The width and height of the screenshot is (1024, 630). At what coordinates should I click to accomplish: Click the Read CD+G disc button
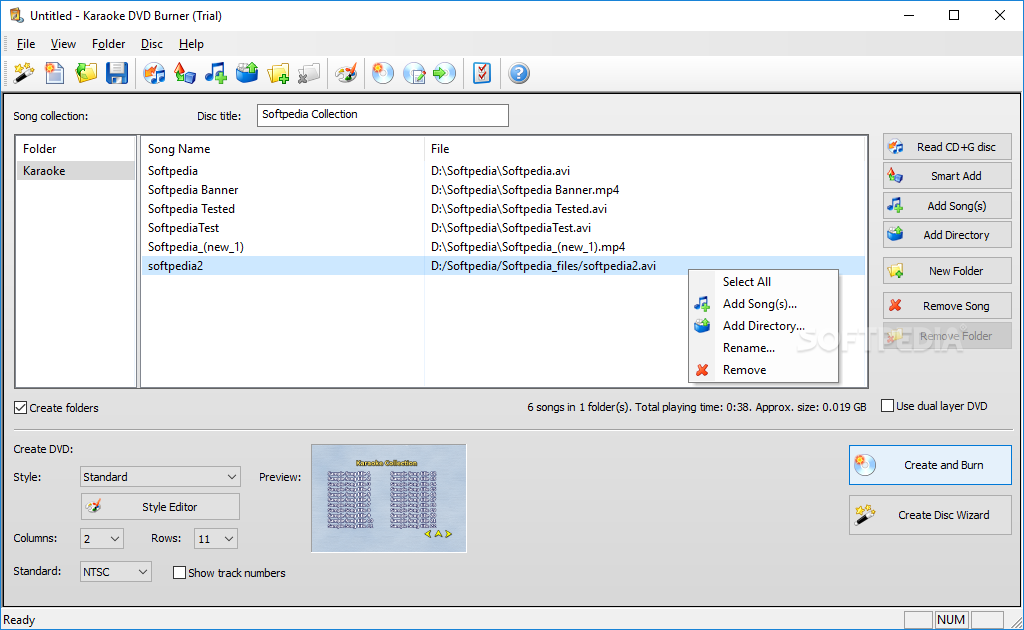pyautogui.click(x=947, y=147)
